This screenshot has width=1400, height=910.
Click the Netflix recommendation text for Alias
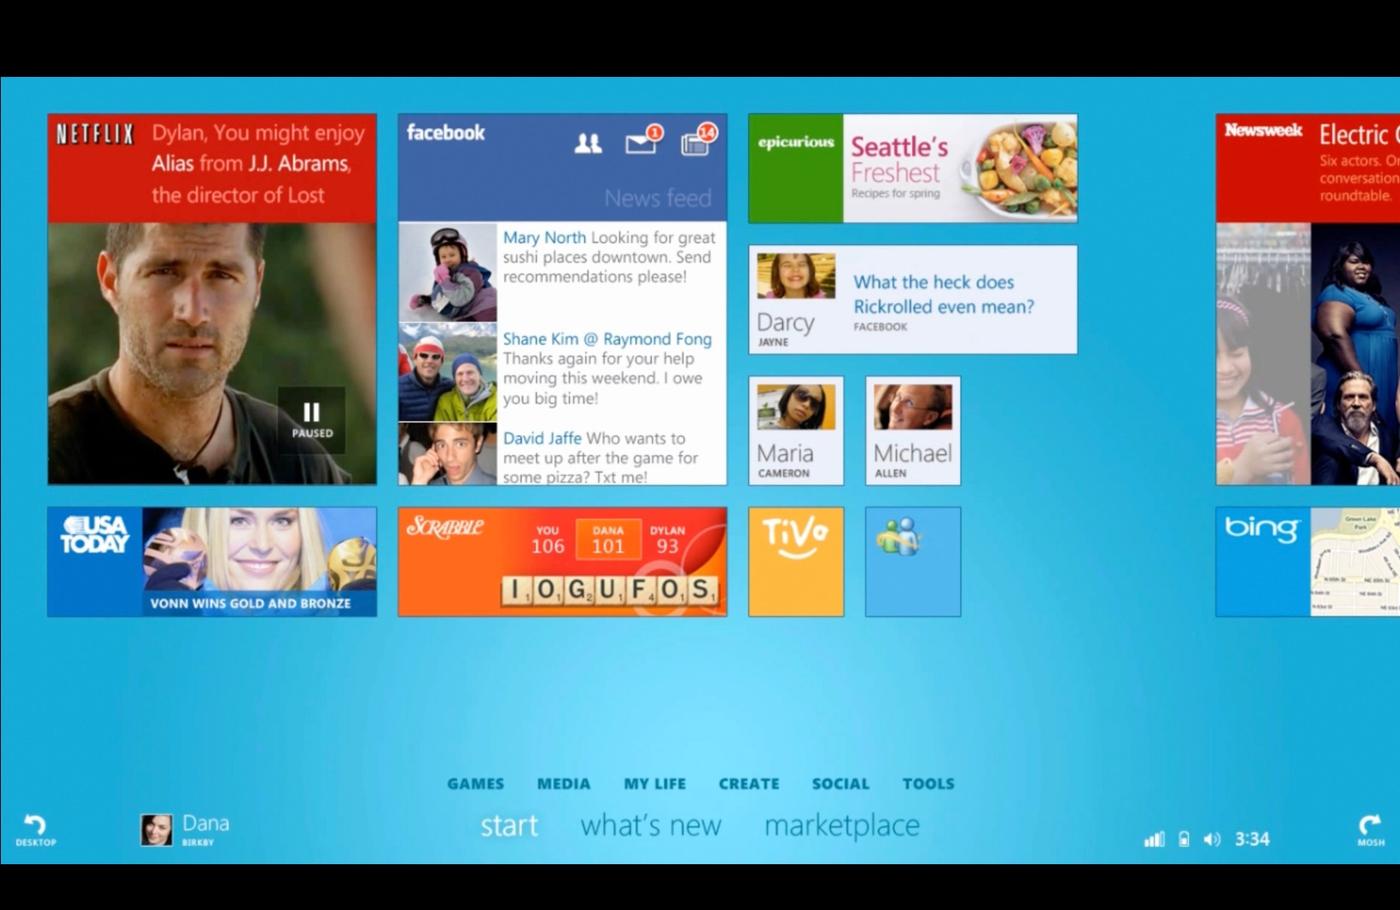click(x=258, y=163)
